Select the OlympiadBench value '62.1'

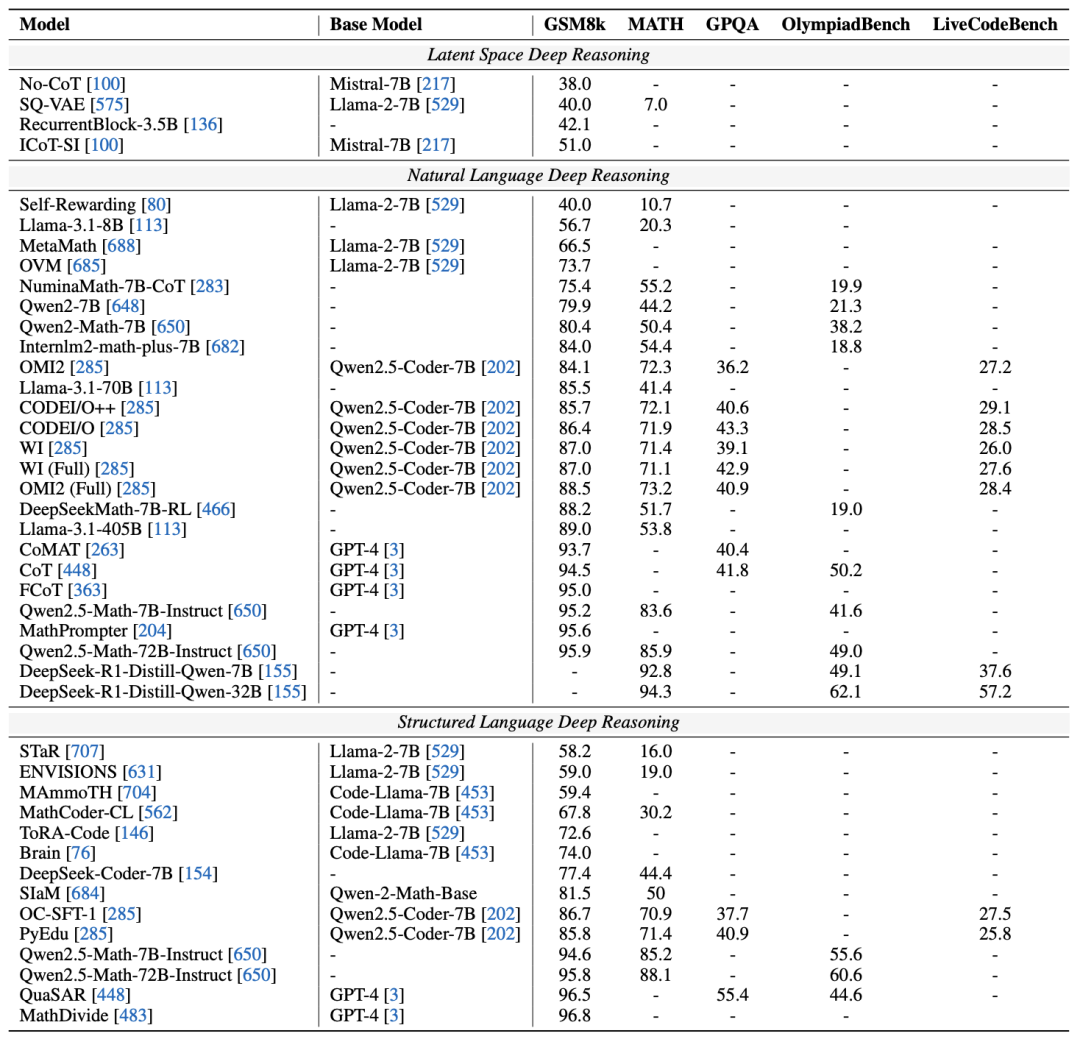[x=846, y=692]
